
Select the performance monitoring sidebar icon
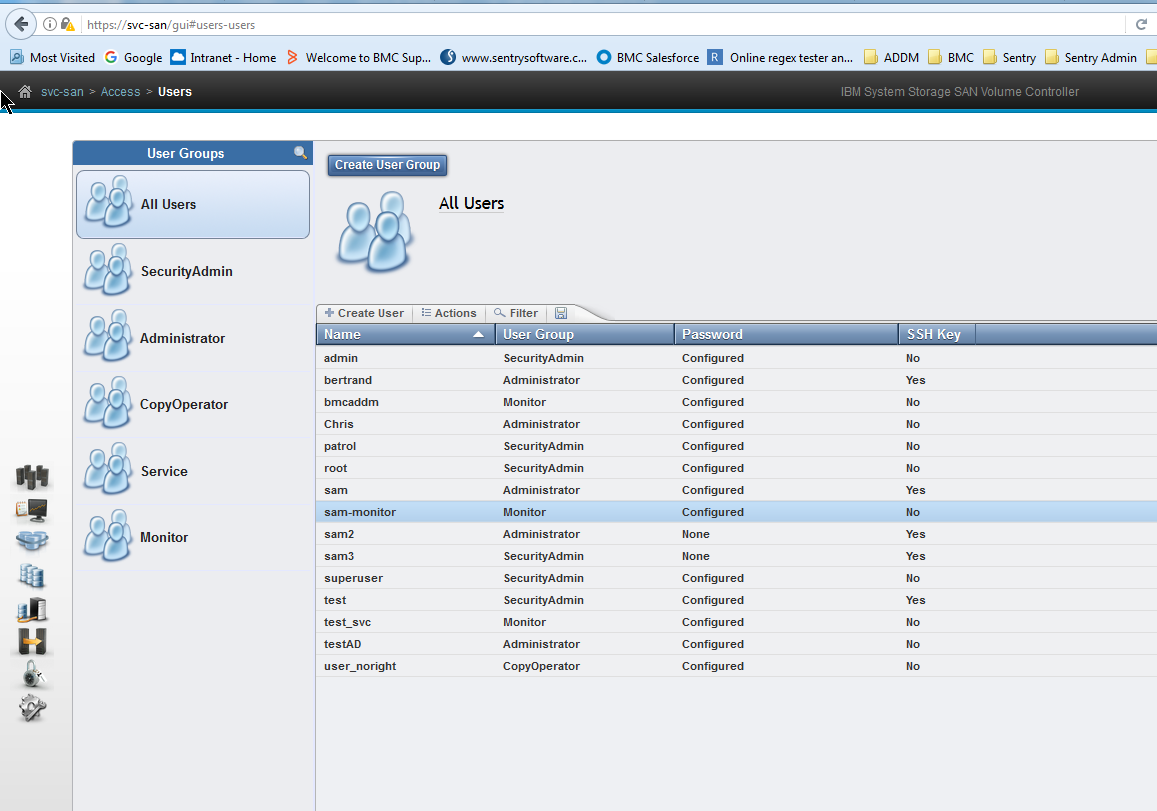pyautogui.click(x=32, y=510)
